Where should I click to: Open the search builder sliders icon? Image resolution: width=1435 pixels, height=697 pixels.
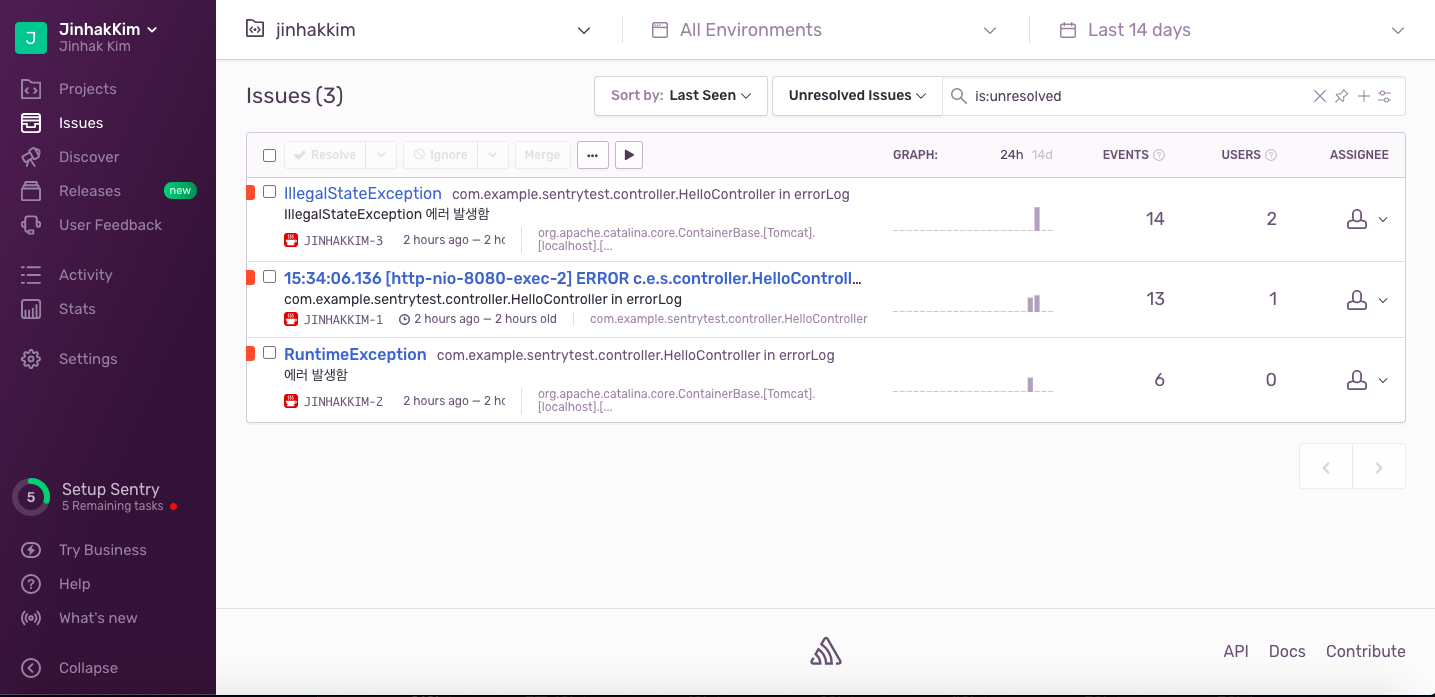tap(1385, 96)
